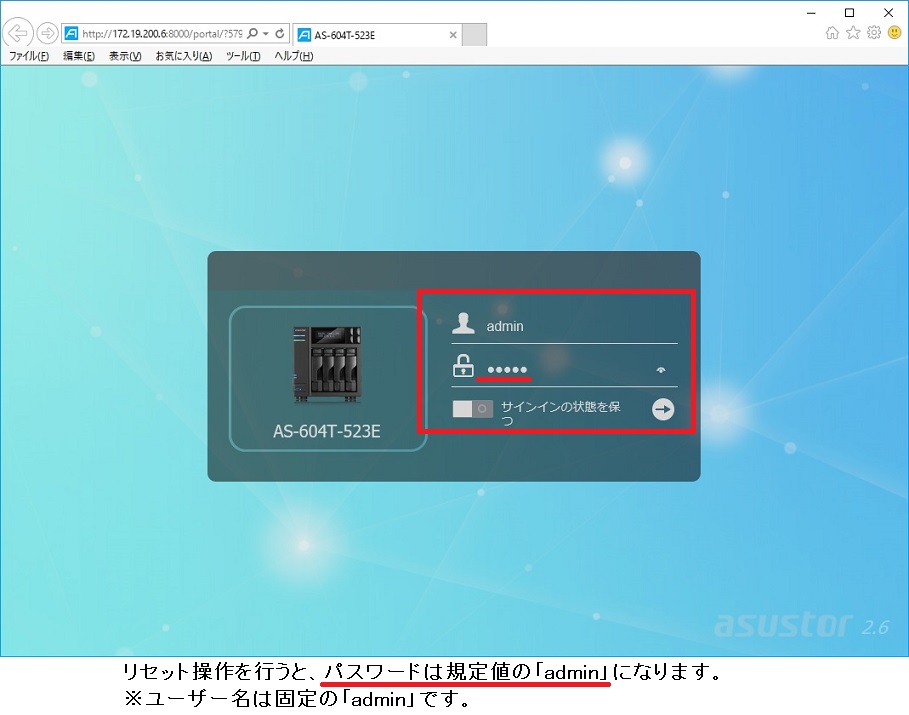909x715 pixels.
Task: Click the user silhouette icon
Action: click(463, 323)
